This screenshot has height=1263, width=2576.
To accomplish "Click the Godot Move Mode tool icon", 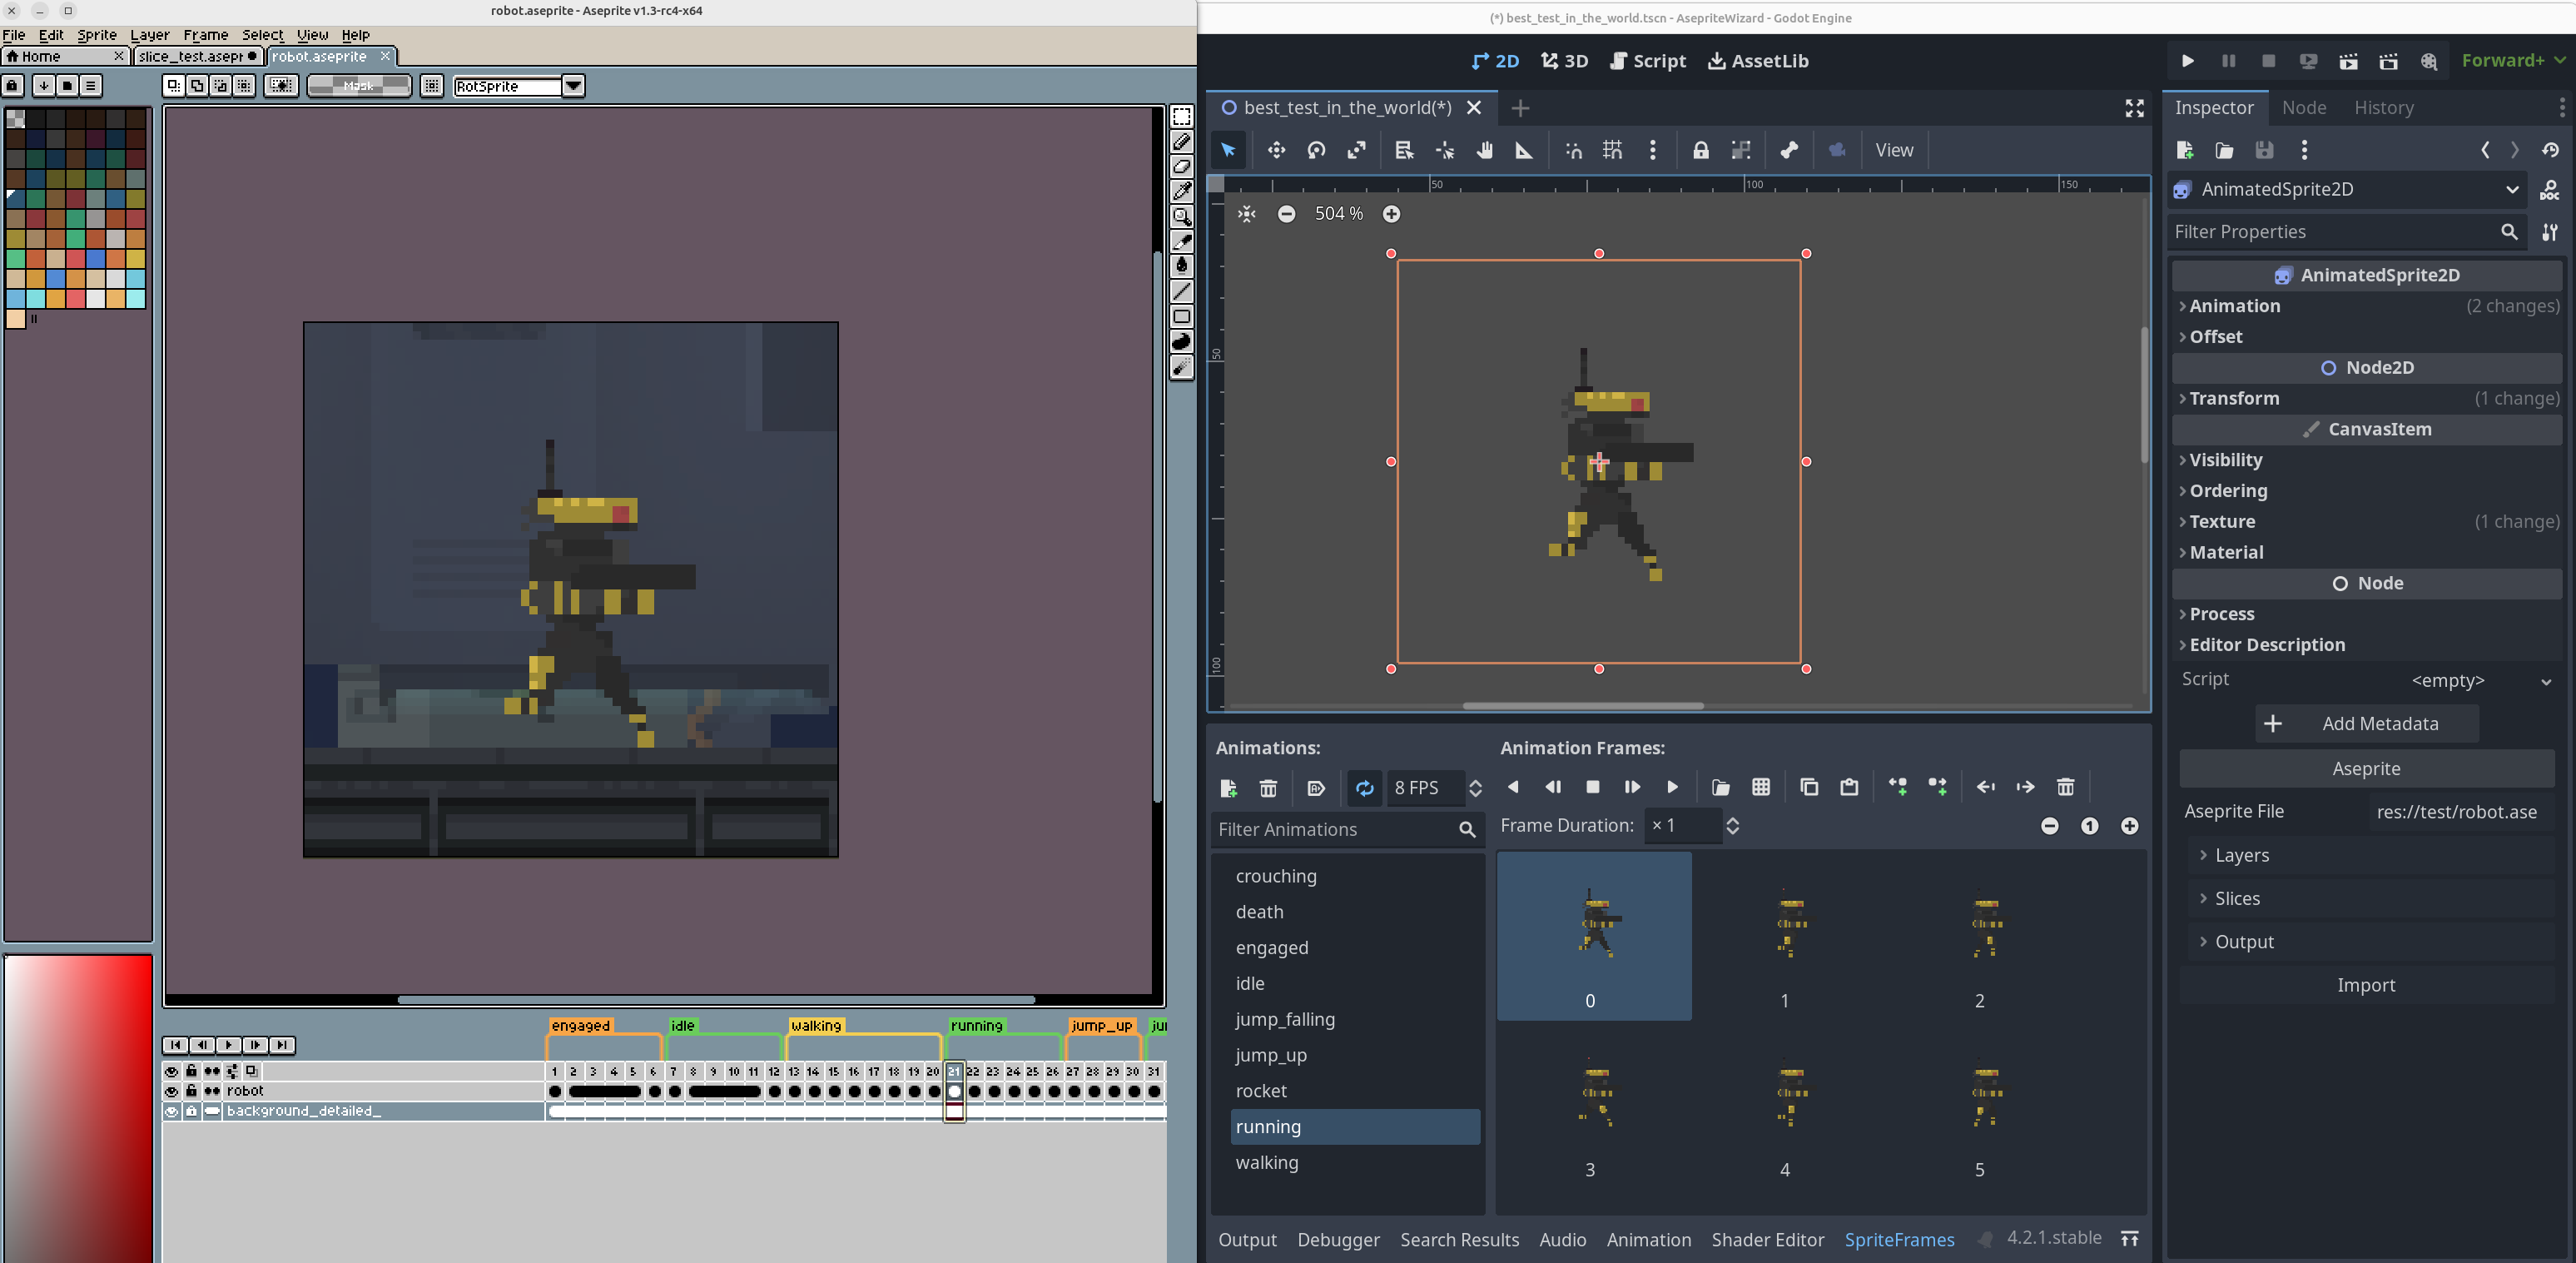I will tap(1276, 150).
